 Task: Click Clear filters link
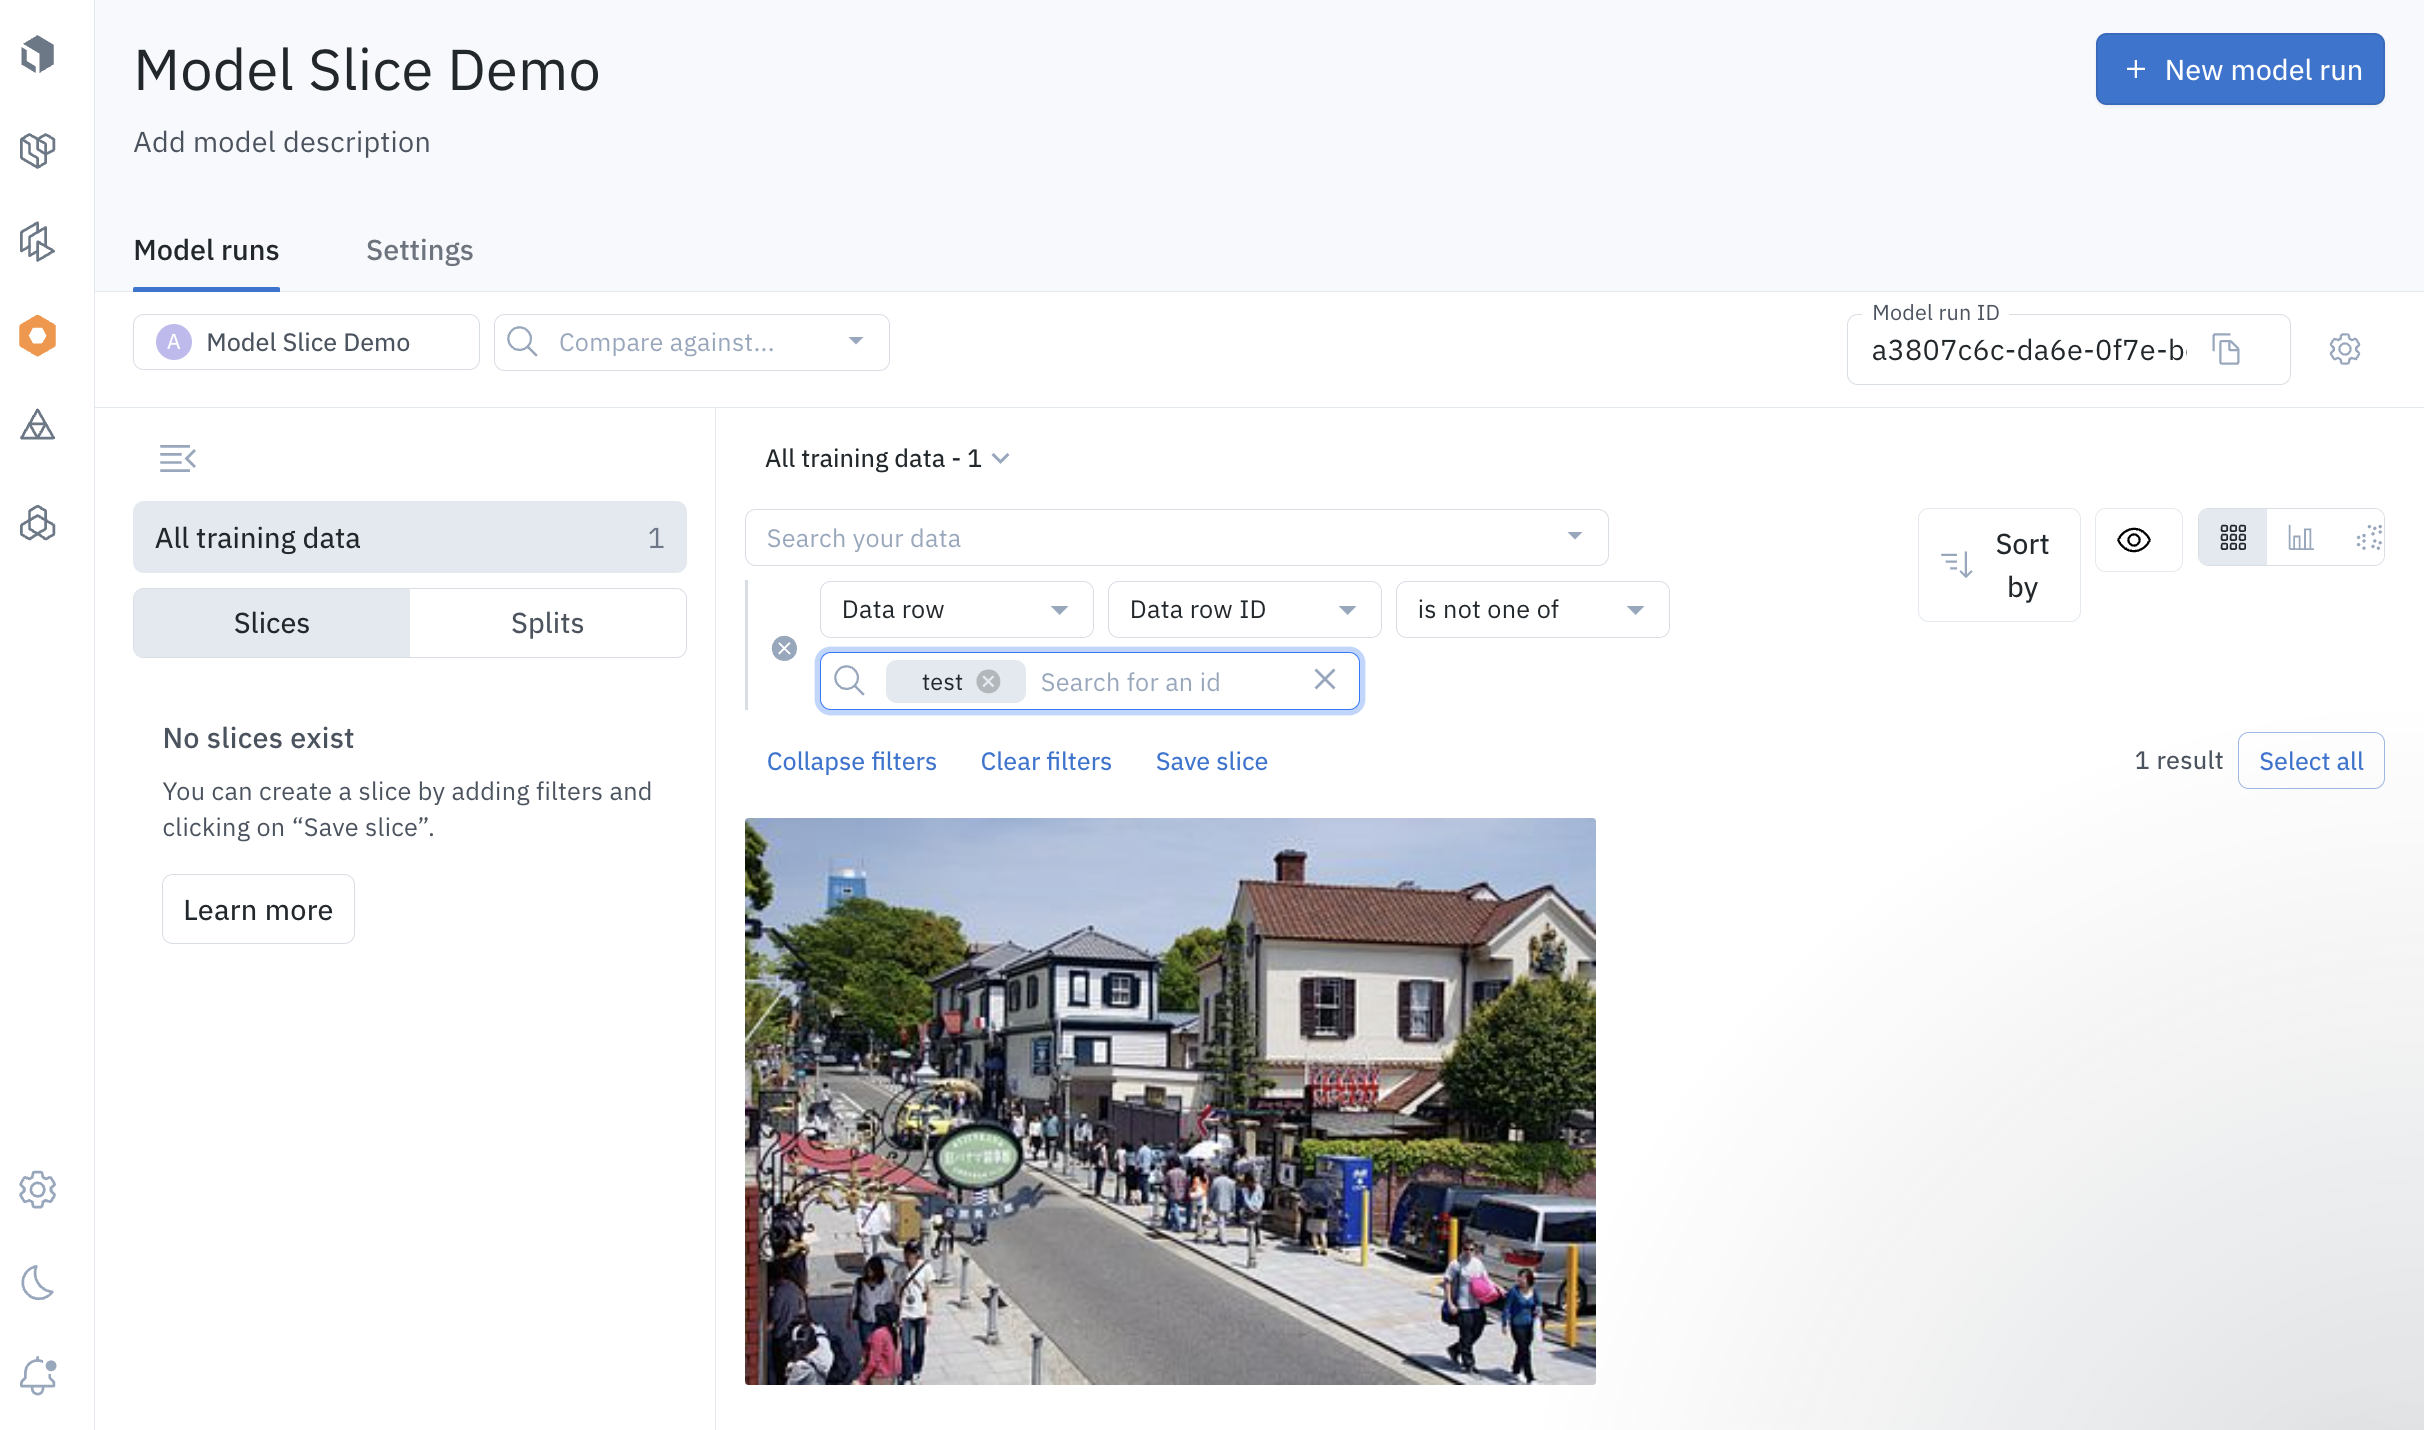(1045, 761)
